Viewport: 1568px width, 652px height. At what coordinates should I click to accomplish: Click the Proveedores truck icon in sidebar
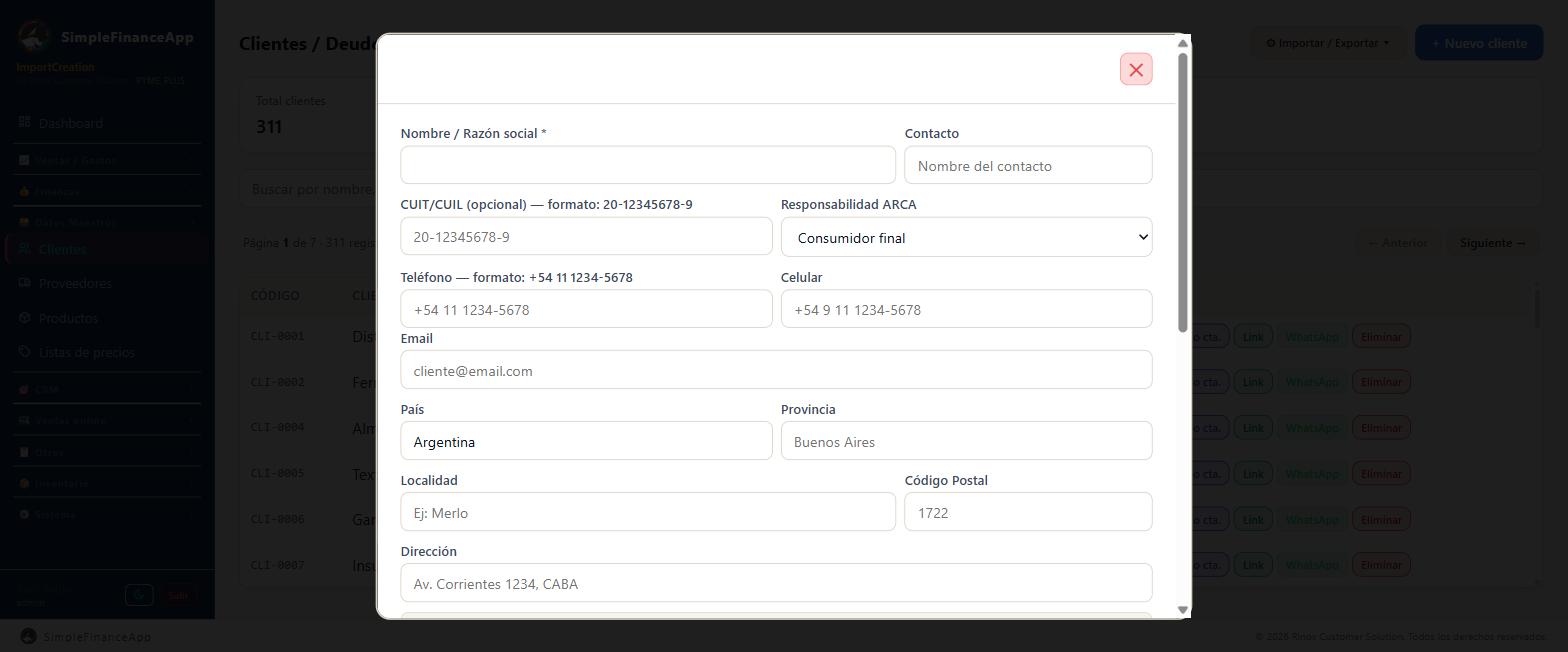[x=25, y=283]
